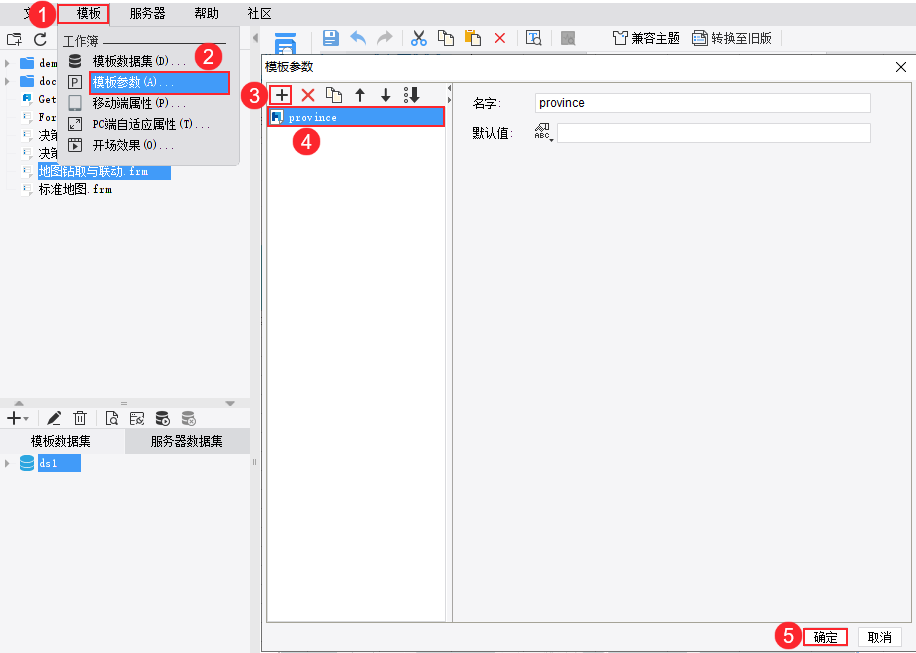This screenshot has width=916, height=653.
Task: Copy the selected parameter in dialog toolbar
Action: (334, 95)
